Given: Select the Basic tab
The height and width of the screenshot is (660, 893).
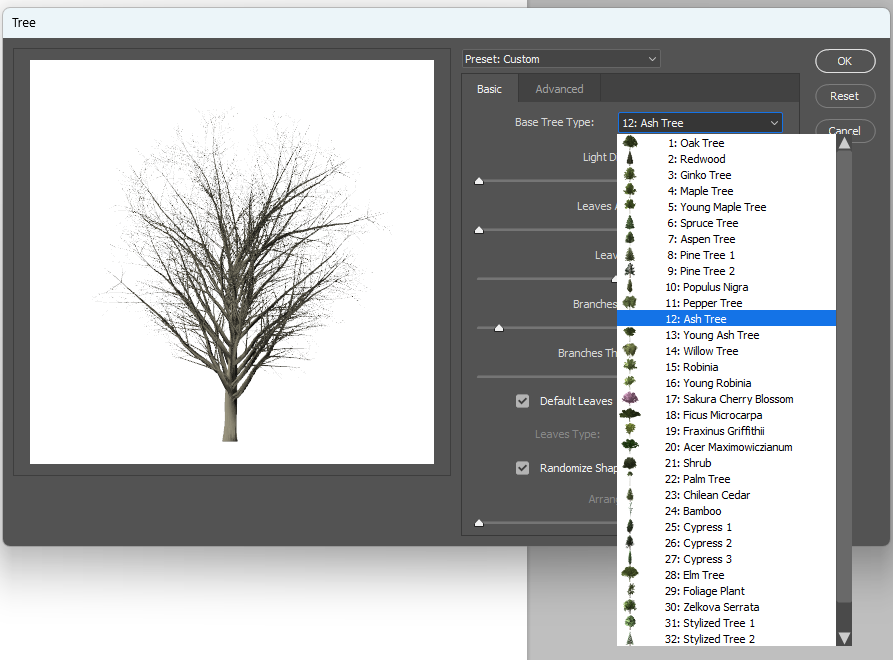Looking at the screenshot, I should click(x=489, y=88).
